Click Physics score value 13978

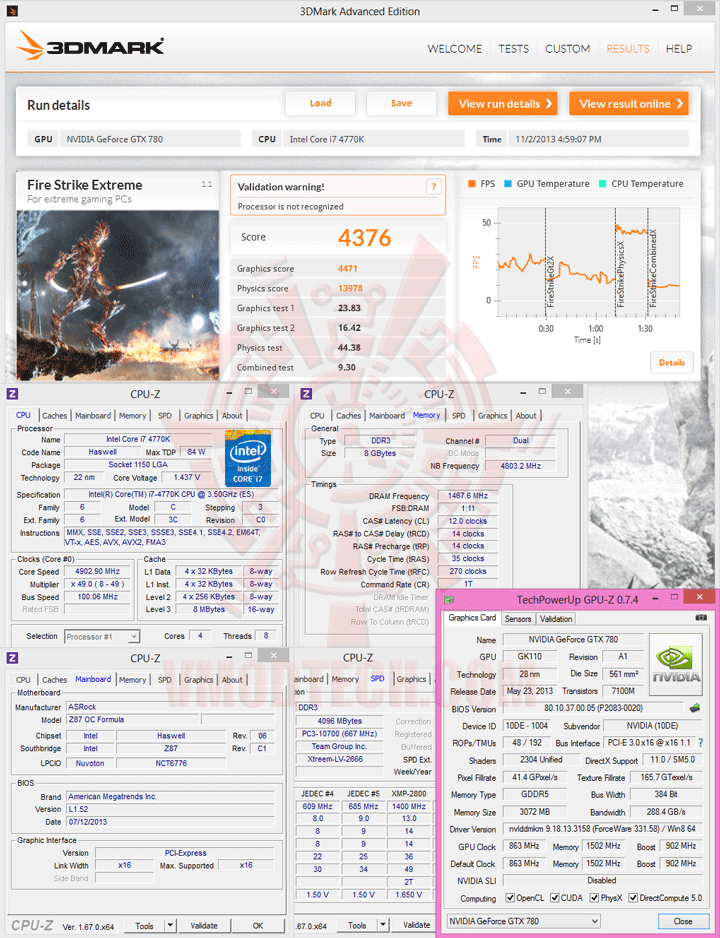pos(350,288)
